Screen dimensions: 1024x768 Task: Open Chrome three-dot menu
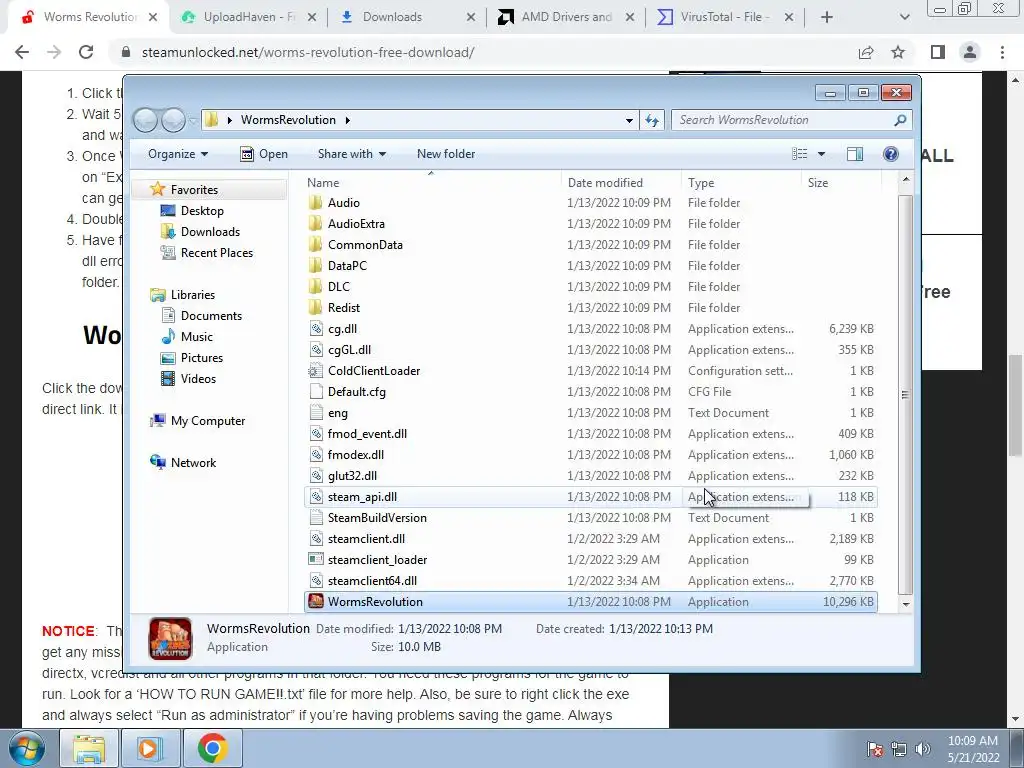1002,52
